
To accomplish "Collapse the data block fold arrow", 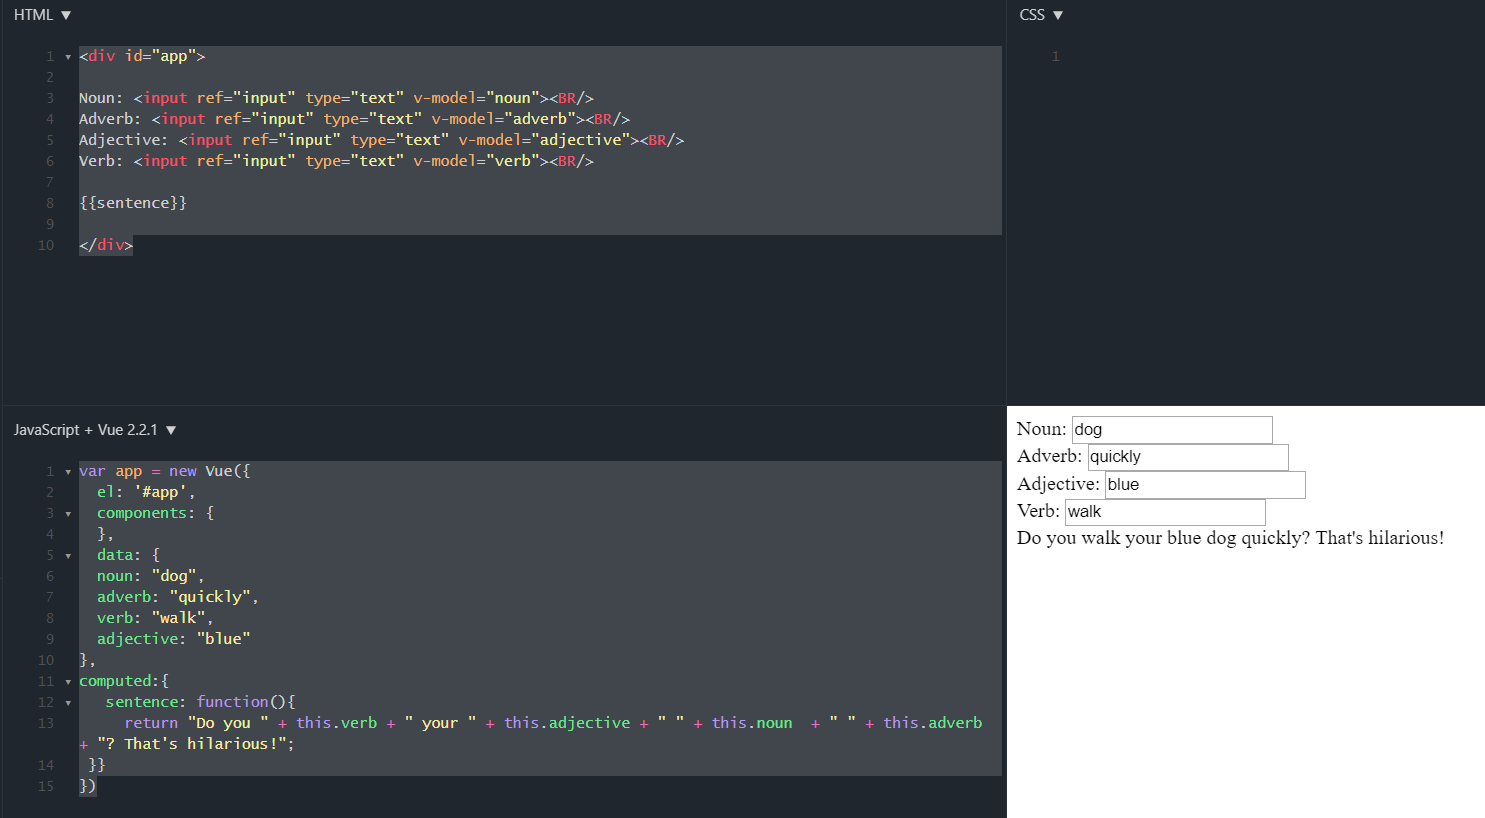I will point(68,556).
